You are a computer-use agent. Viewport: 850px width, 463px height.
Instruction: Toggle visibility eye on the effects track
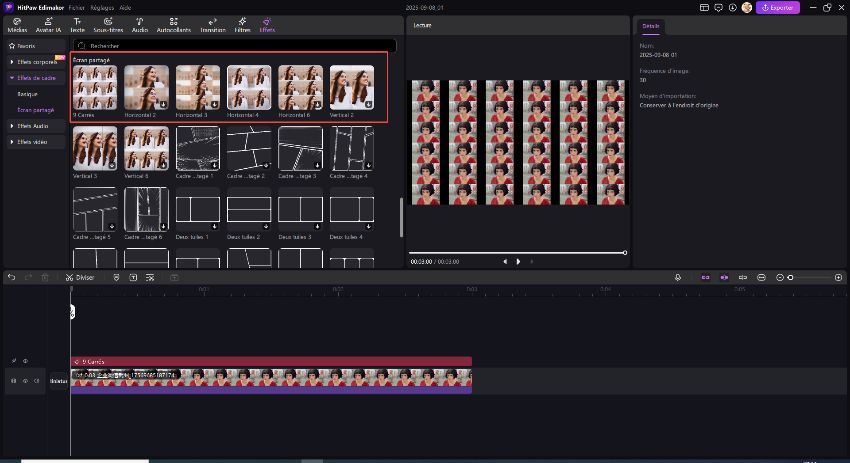click(25, 361)
